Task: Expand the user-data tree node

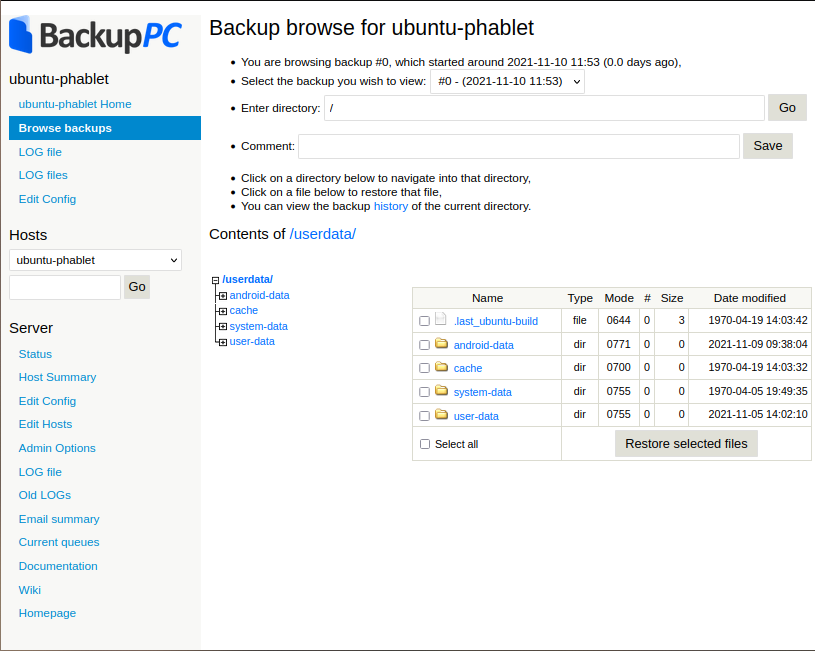Action: [x=223, y=342]
